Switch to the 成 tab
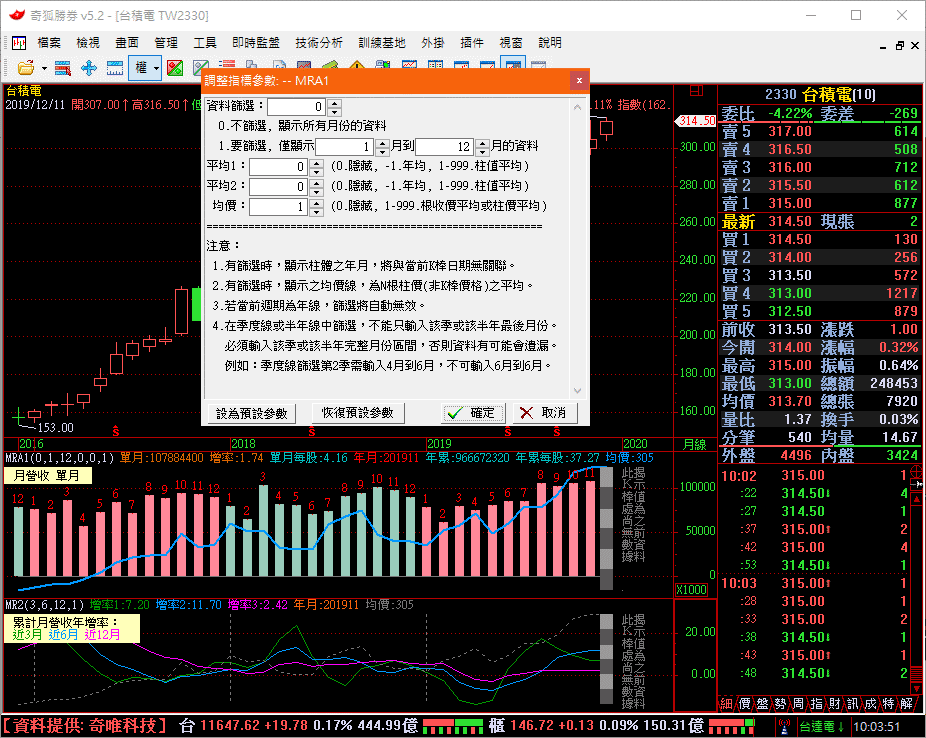Image resolution: width=926 pixels, height=738 pixels. (x=870, y=704)
